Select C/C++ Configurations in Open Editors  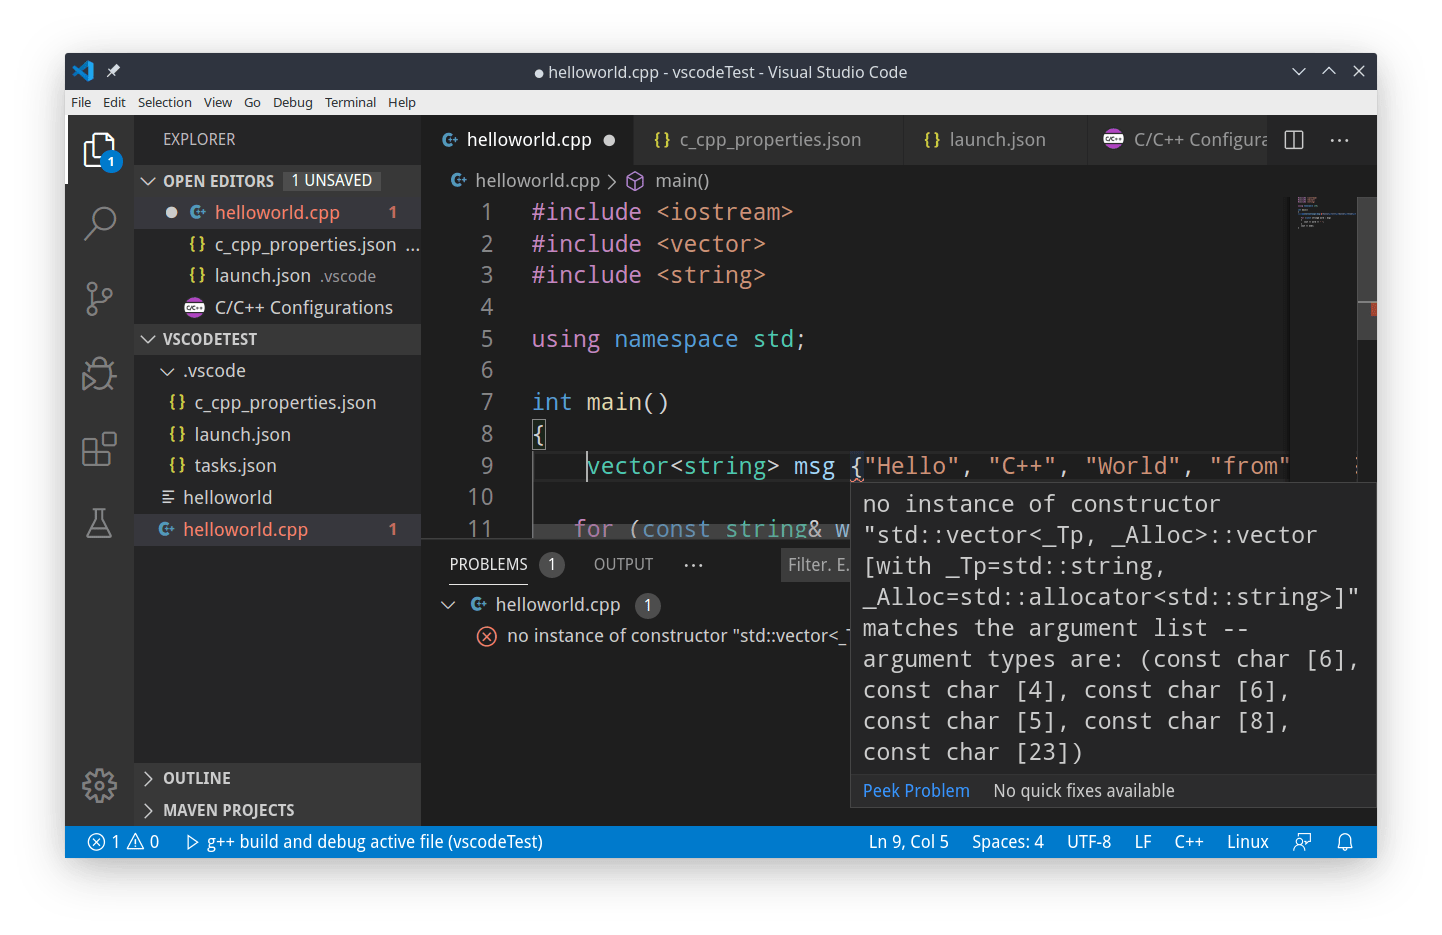278,308
